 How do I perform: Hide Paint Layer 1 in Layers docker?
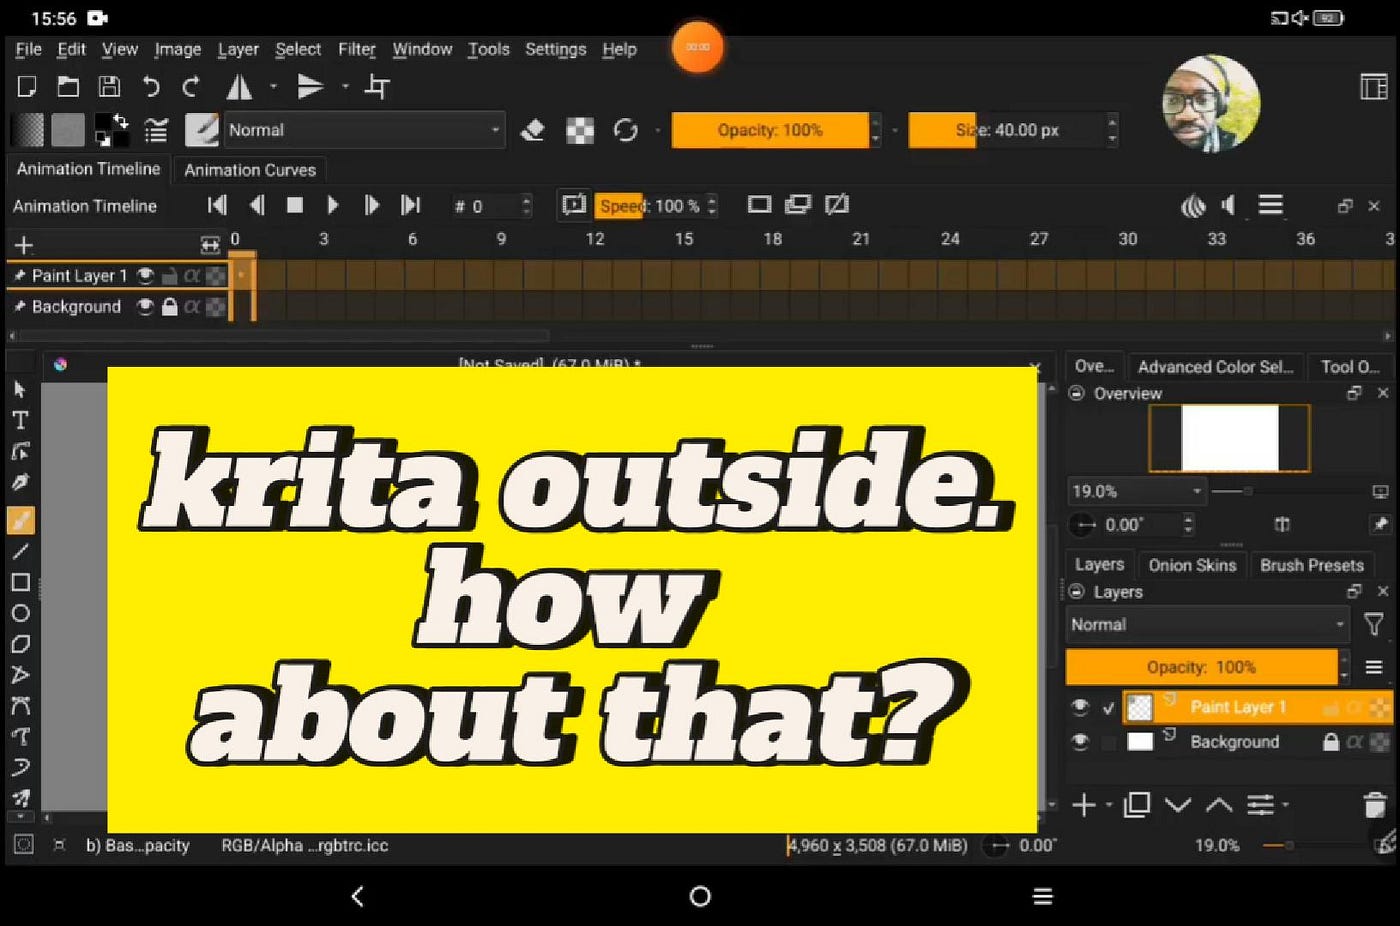point(1080,707)
